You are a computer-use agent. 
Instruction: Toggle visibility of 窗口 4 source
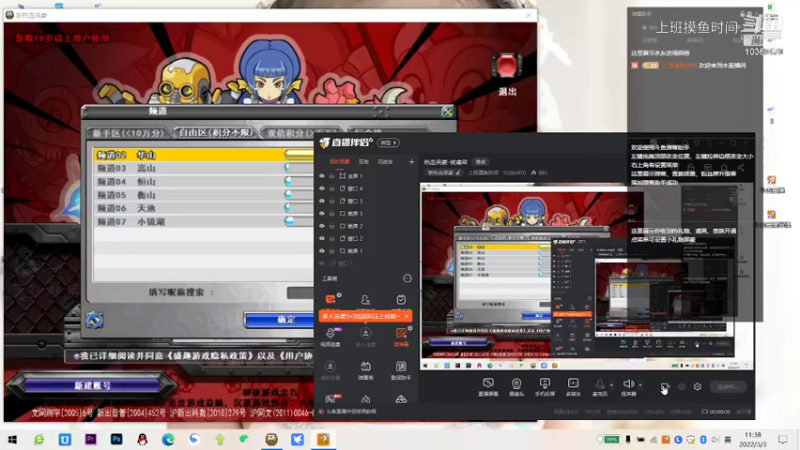pyautogui.click(x=321, y=188)
